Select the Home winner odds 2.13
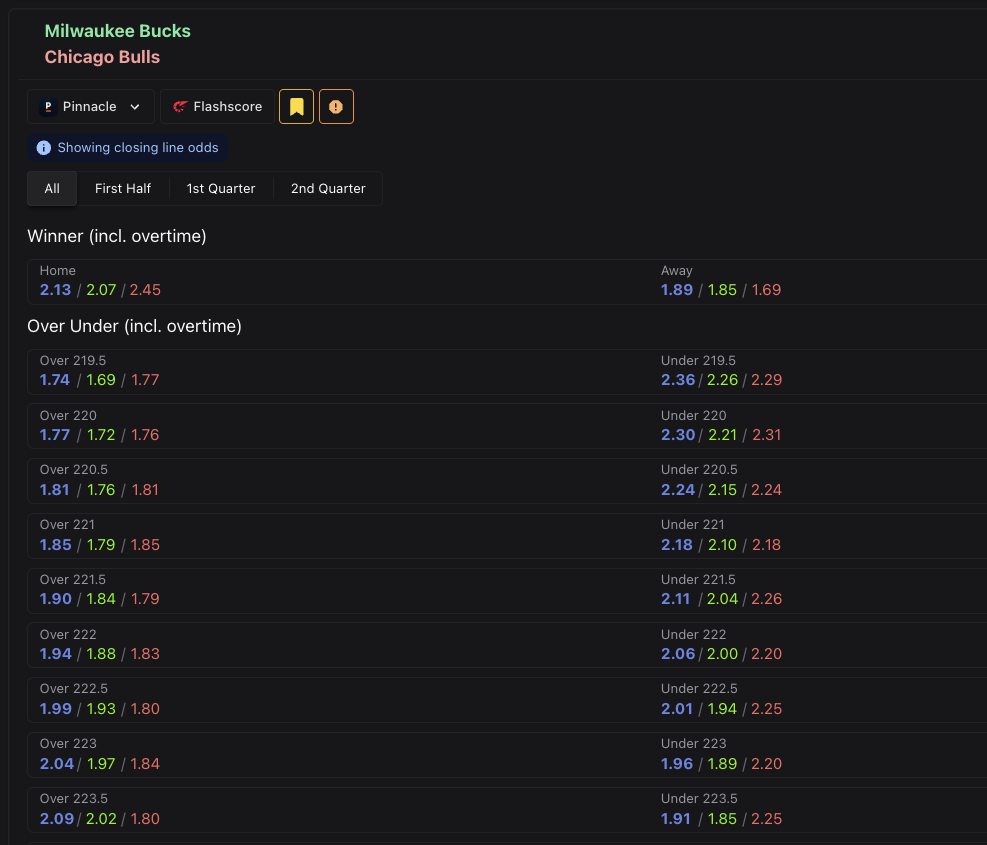The height and width of the screenshot is (845, 987). click(x=56, y=290)
